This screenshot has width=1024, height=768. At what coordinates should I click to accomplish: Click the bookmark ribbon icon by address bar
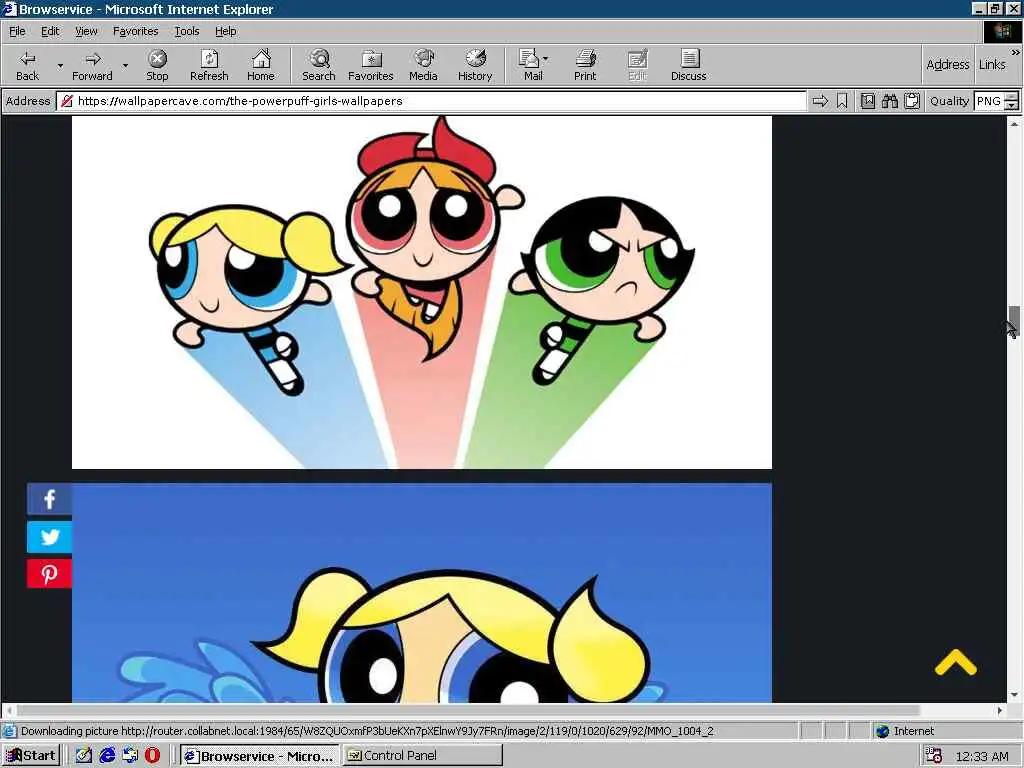pyautogui.click(x=842, y=101)
